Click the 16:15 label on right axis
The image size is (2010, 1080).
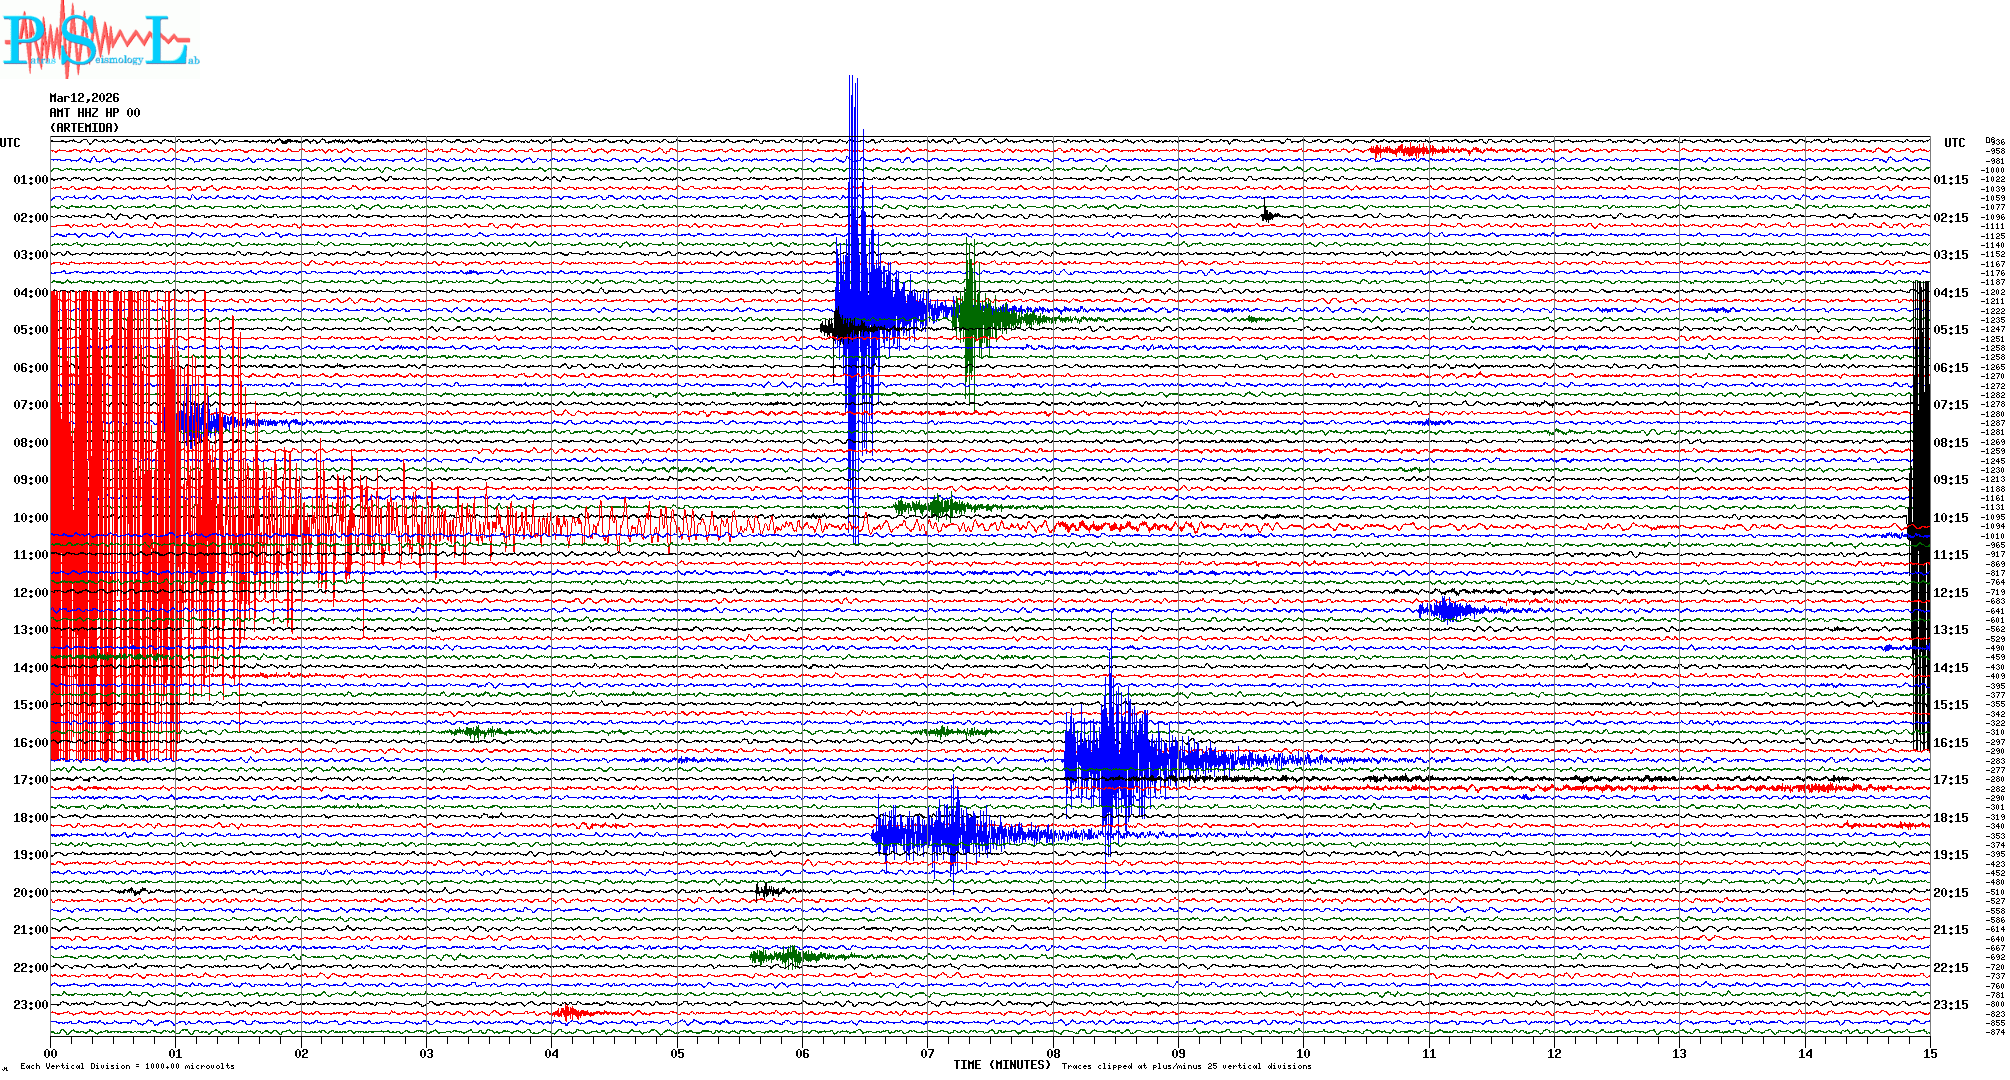1951,743
